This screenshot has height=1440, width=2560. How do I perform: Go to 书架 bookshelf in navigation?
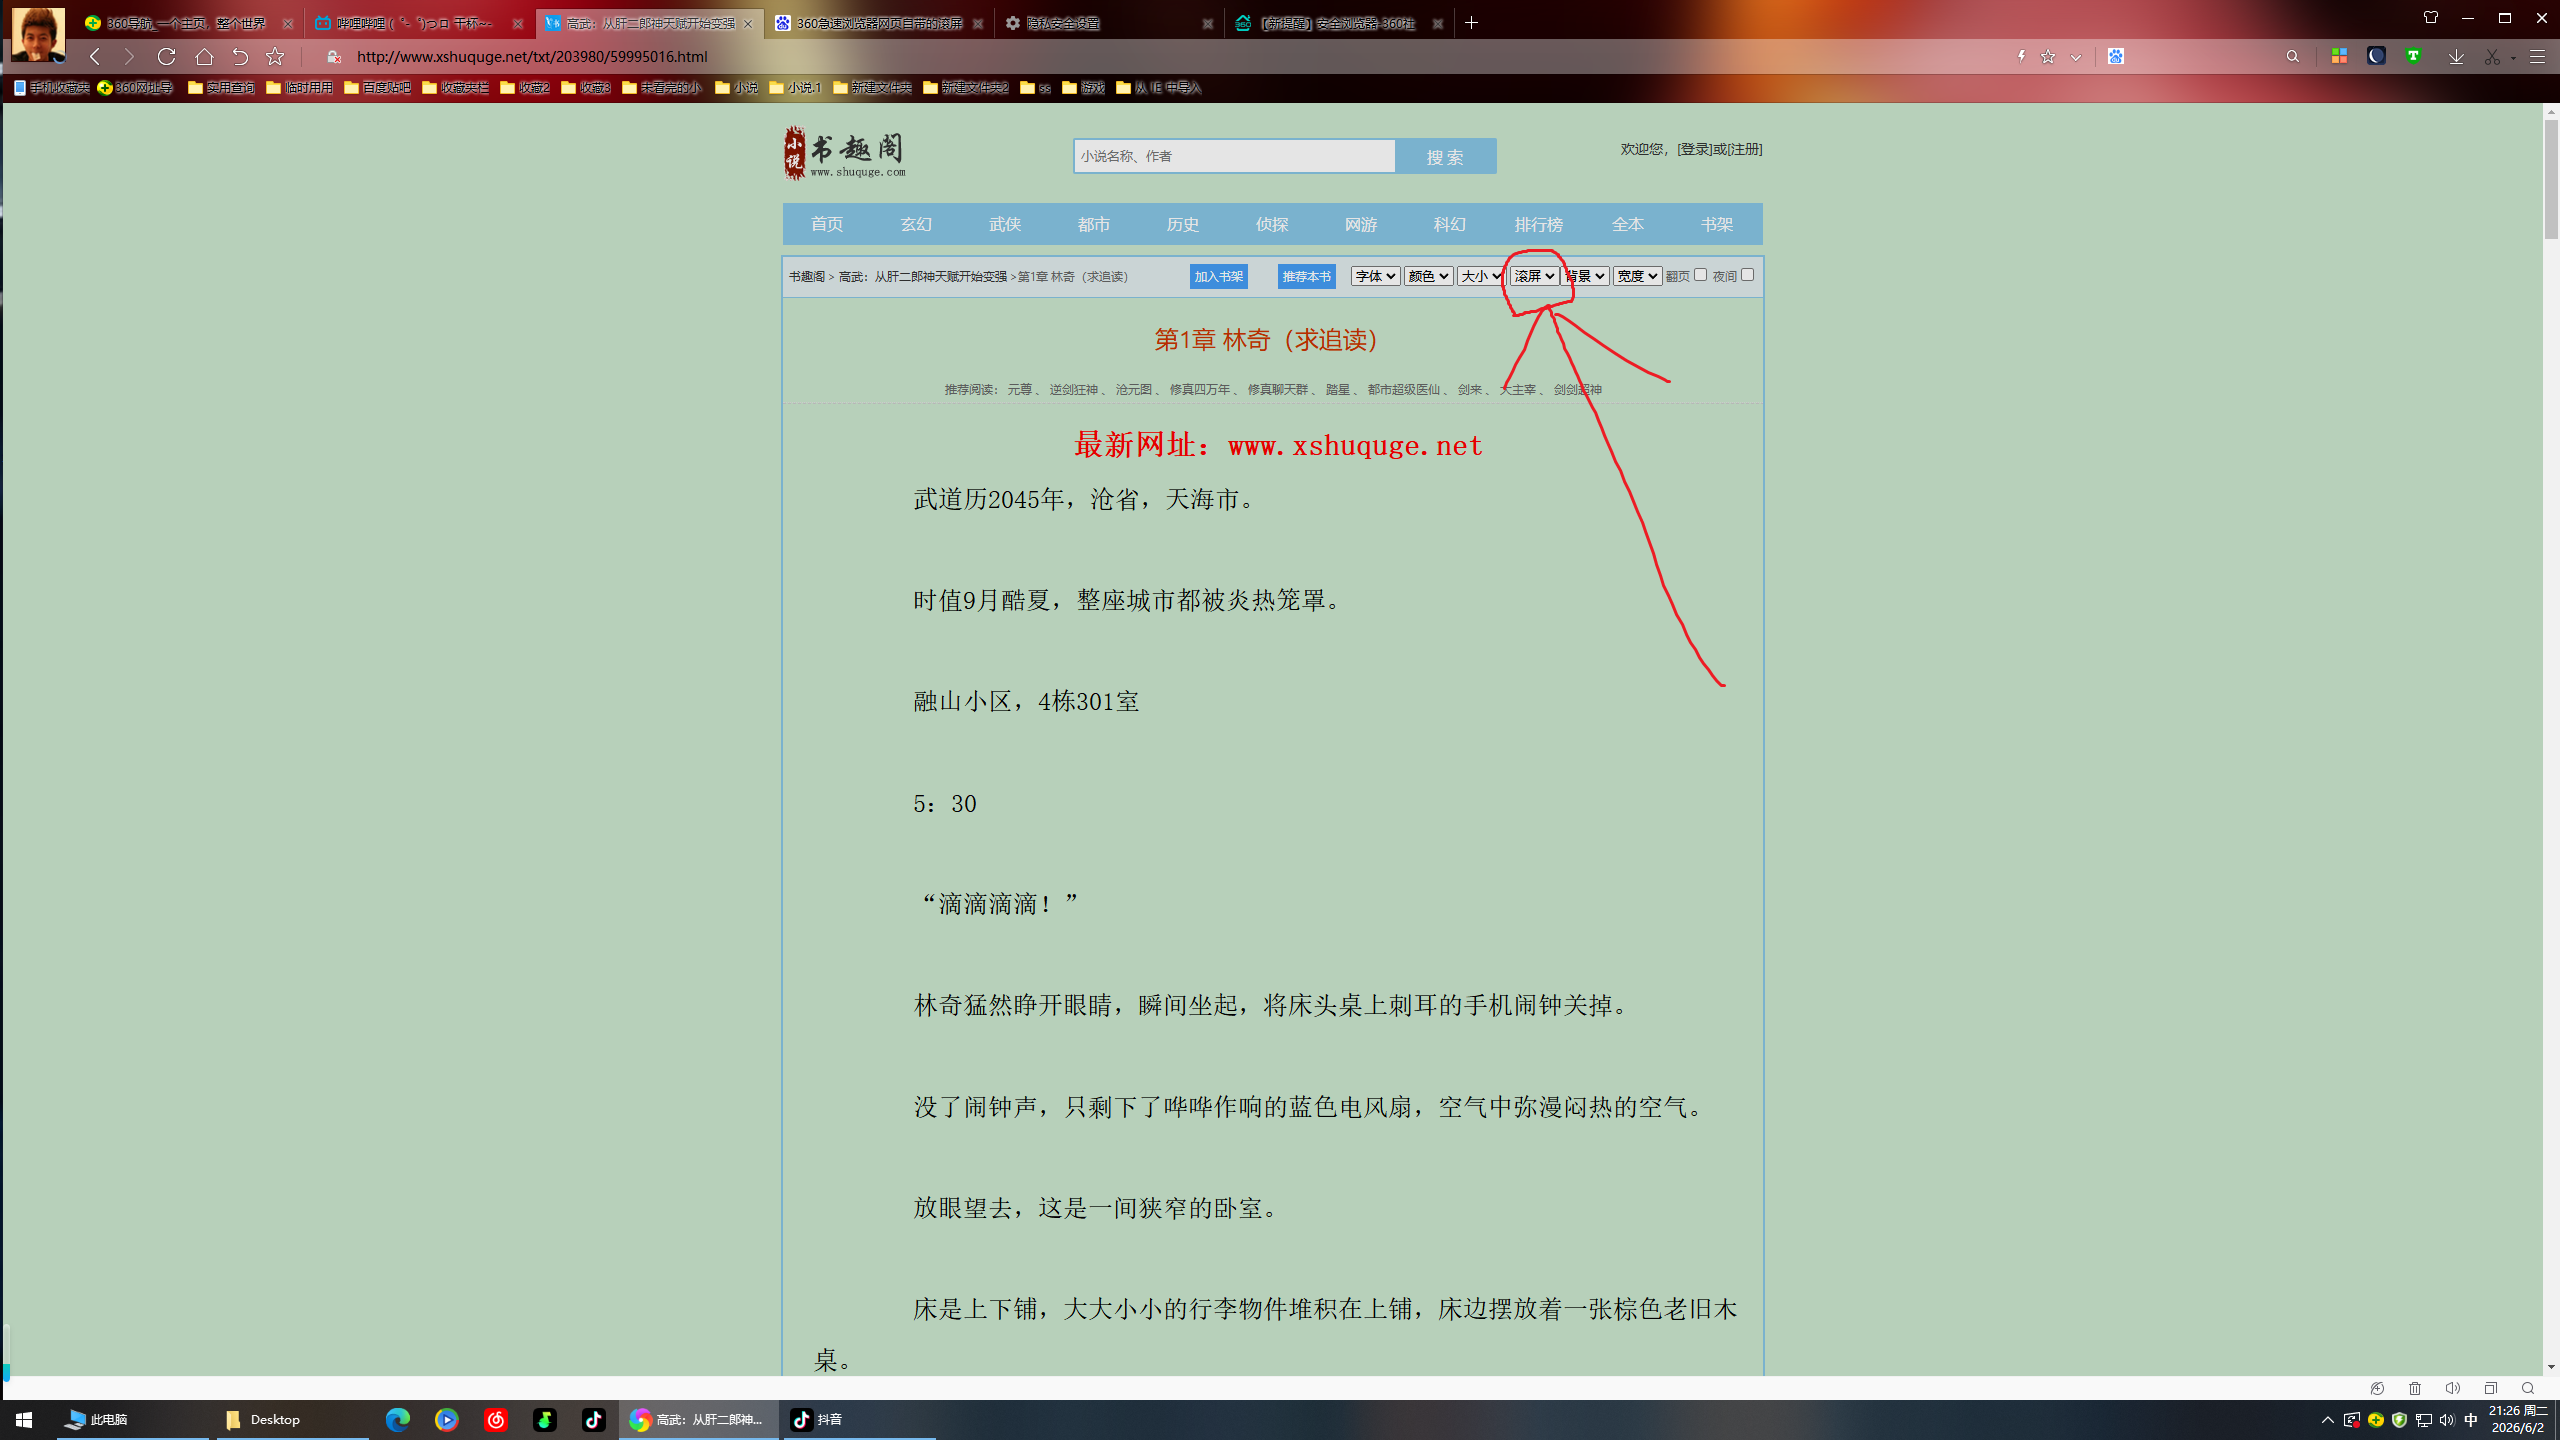pos(1717,224)
